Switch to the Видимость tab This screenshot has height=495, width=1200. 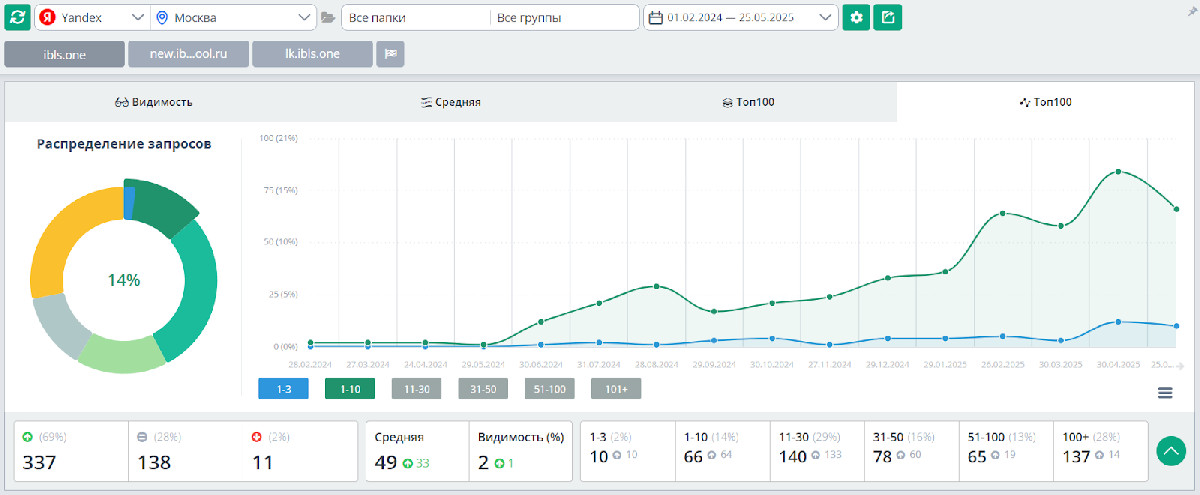coord(153,102)
